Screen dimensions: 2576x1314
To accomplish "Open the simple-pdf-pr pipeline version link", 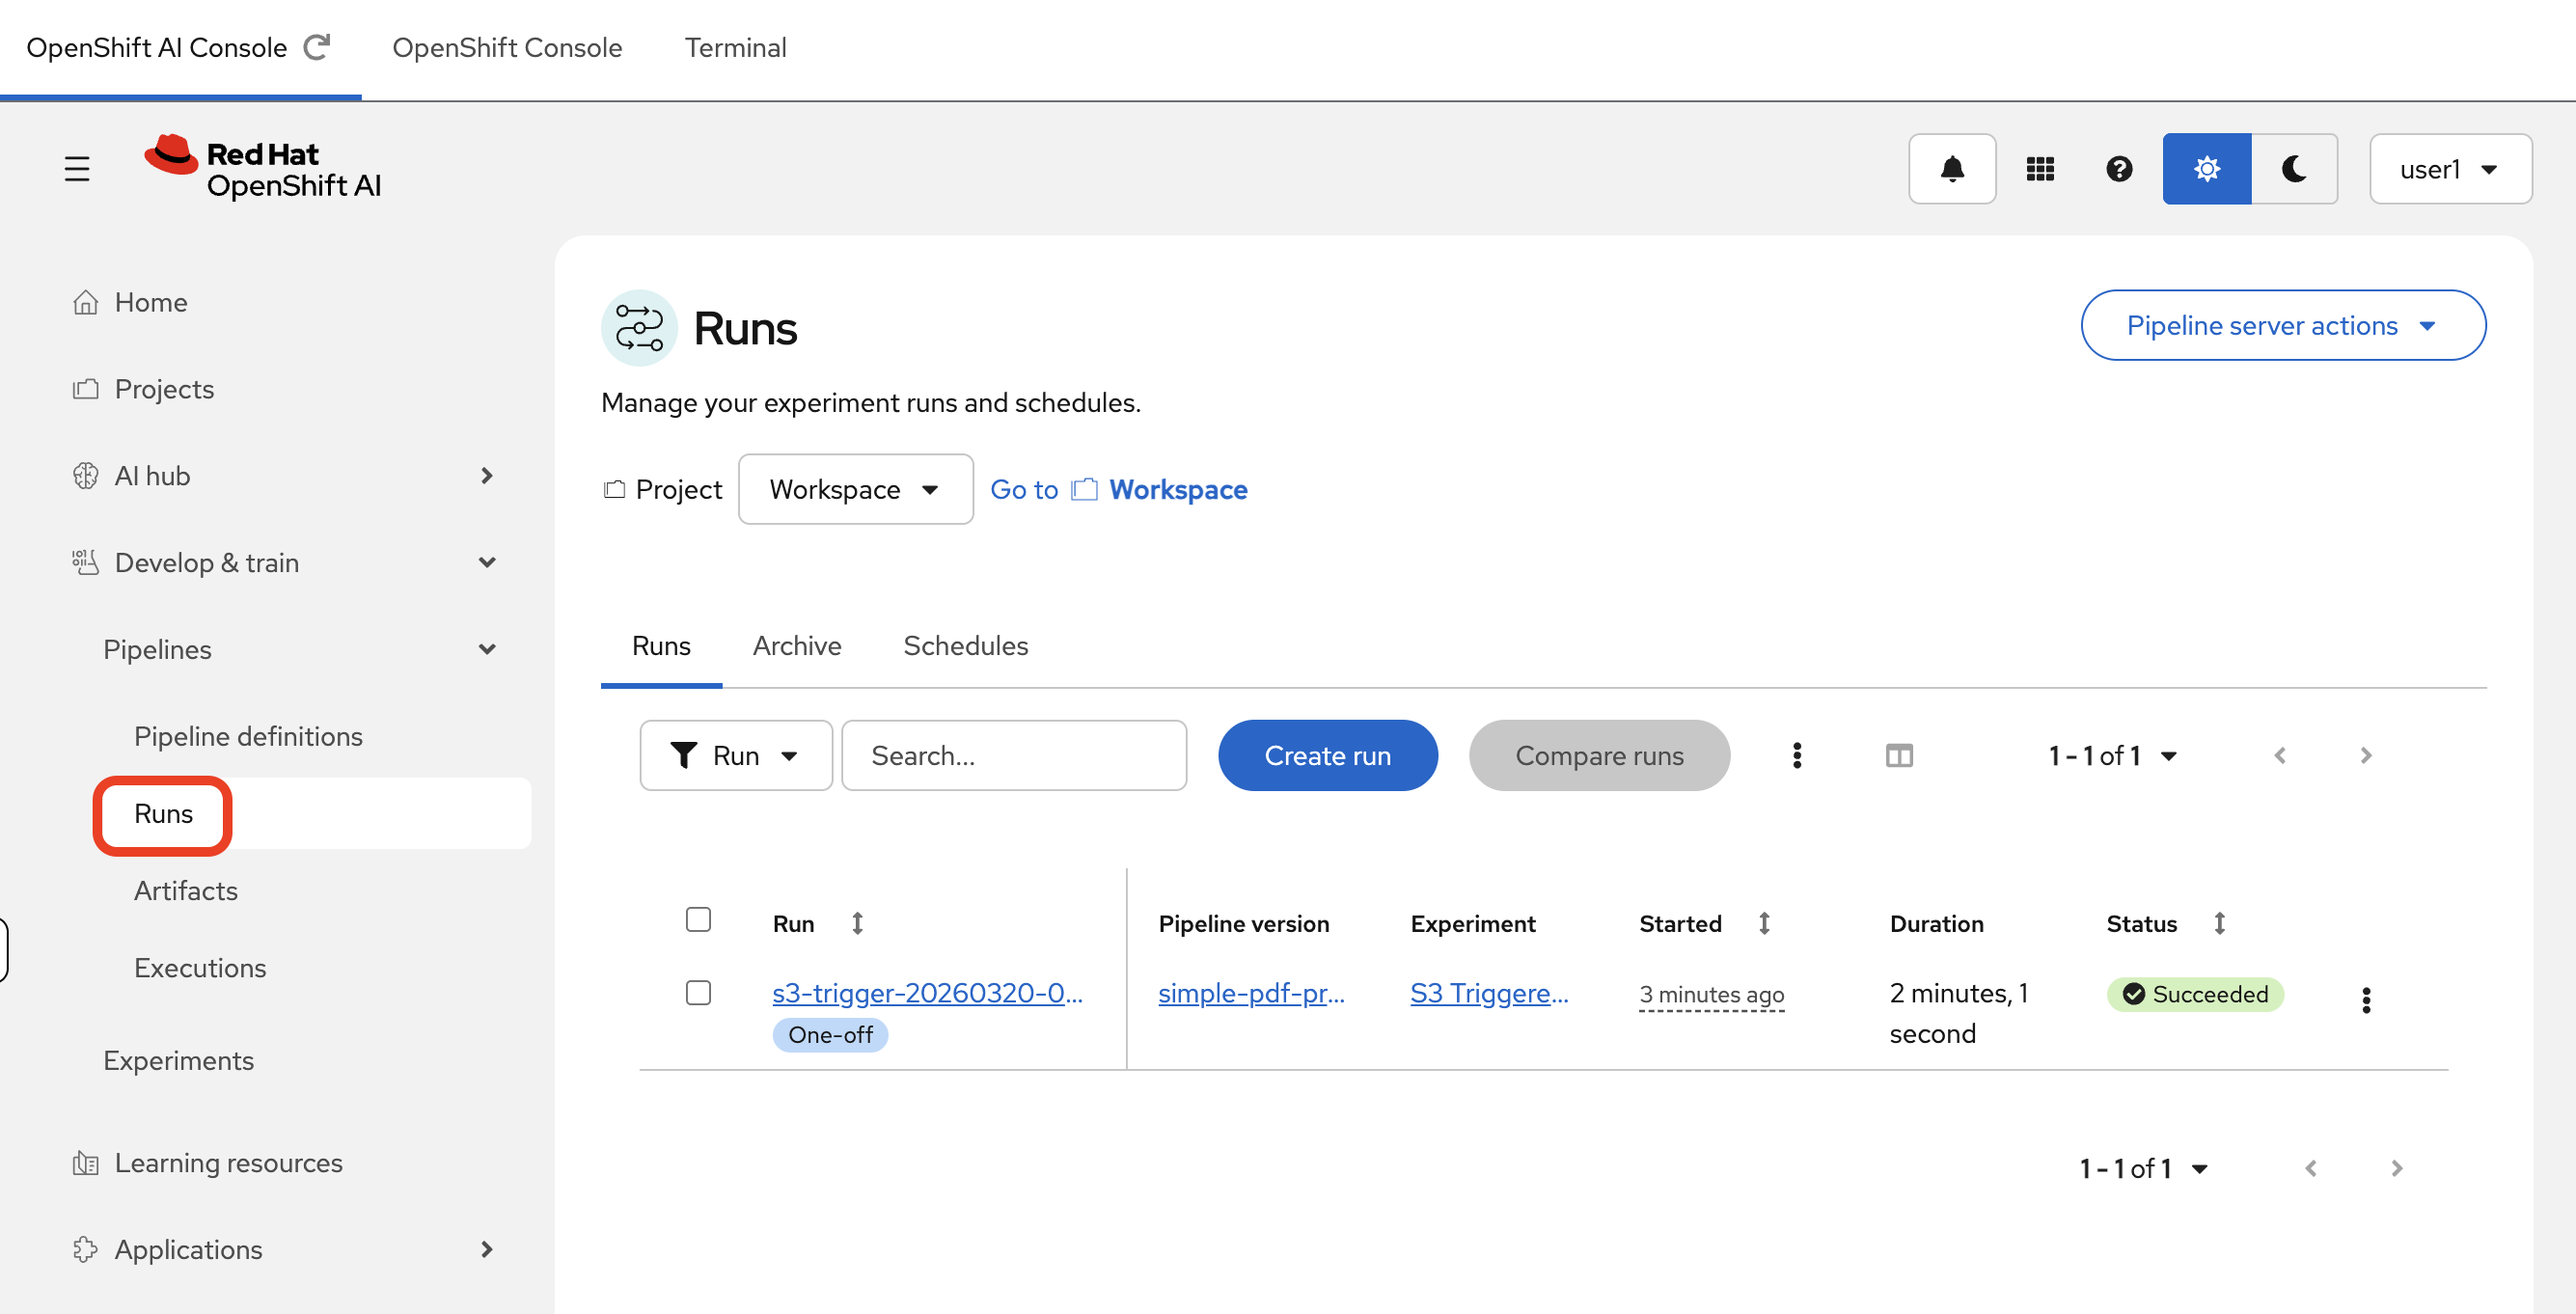I will click(1250, 993).
